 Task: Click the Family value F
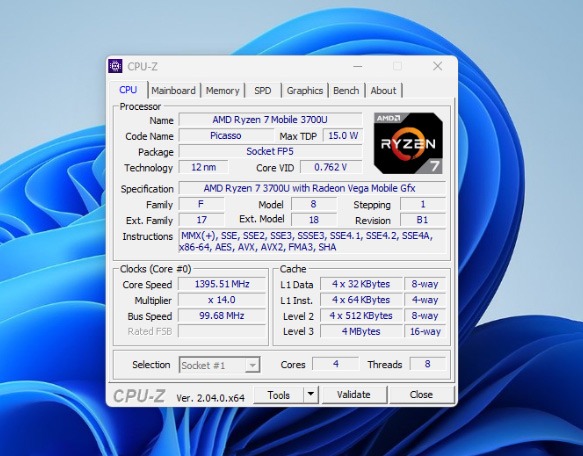202,204
